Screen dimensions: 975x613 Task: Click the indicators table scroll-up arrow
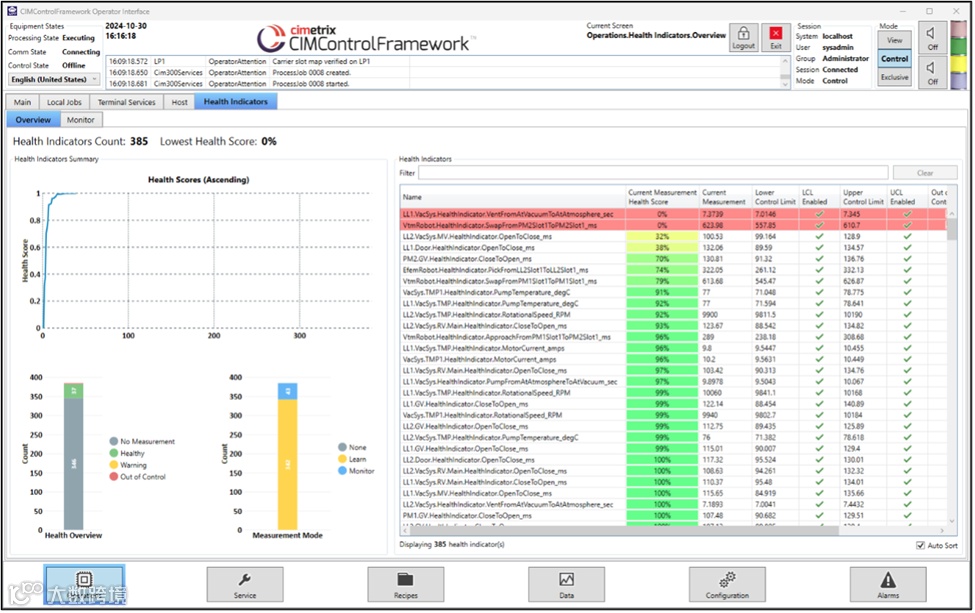click(x=951, y=214)
